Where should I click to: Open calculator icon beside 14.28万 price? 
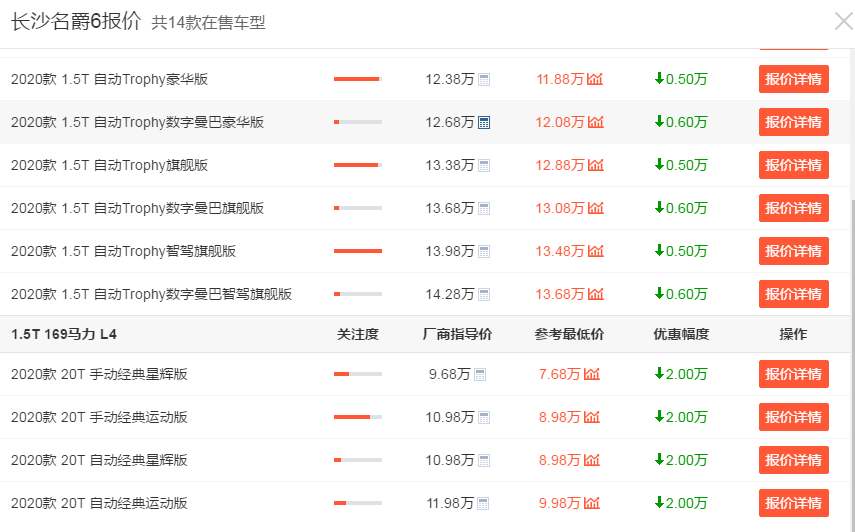pyautogui.click(x=484, y=295)
